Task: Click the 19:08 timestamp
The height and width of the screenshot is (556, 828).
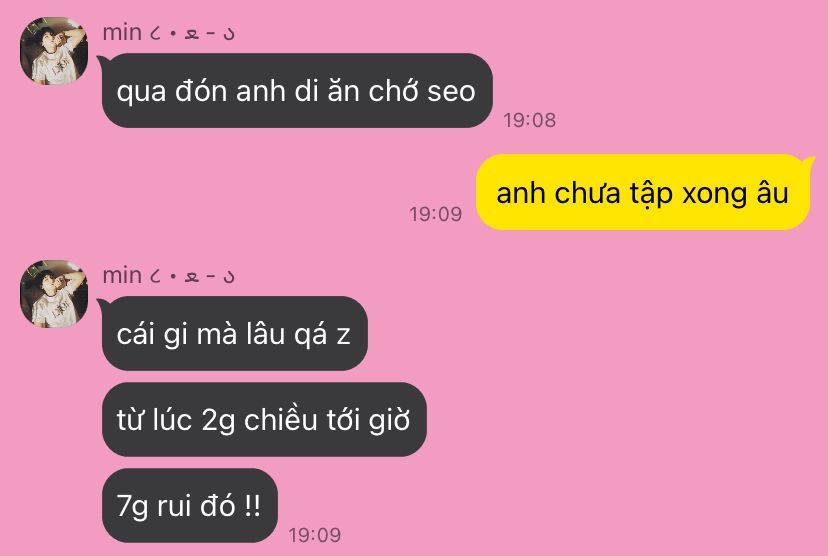Action: [529, 120]
